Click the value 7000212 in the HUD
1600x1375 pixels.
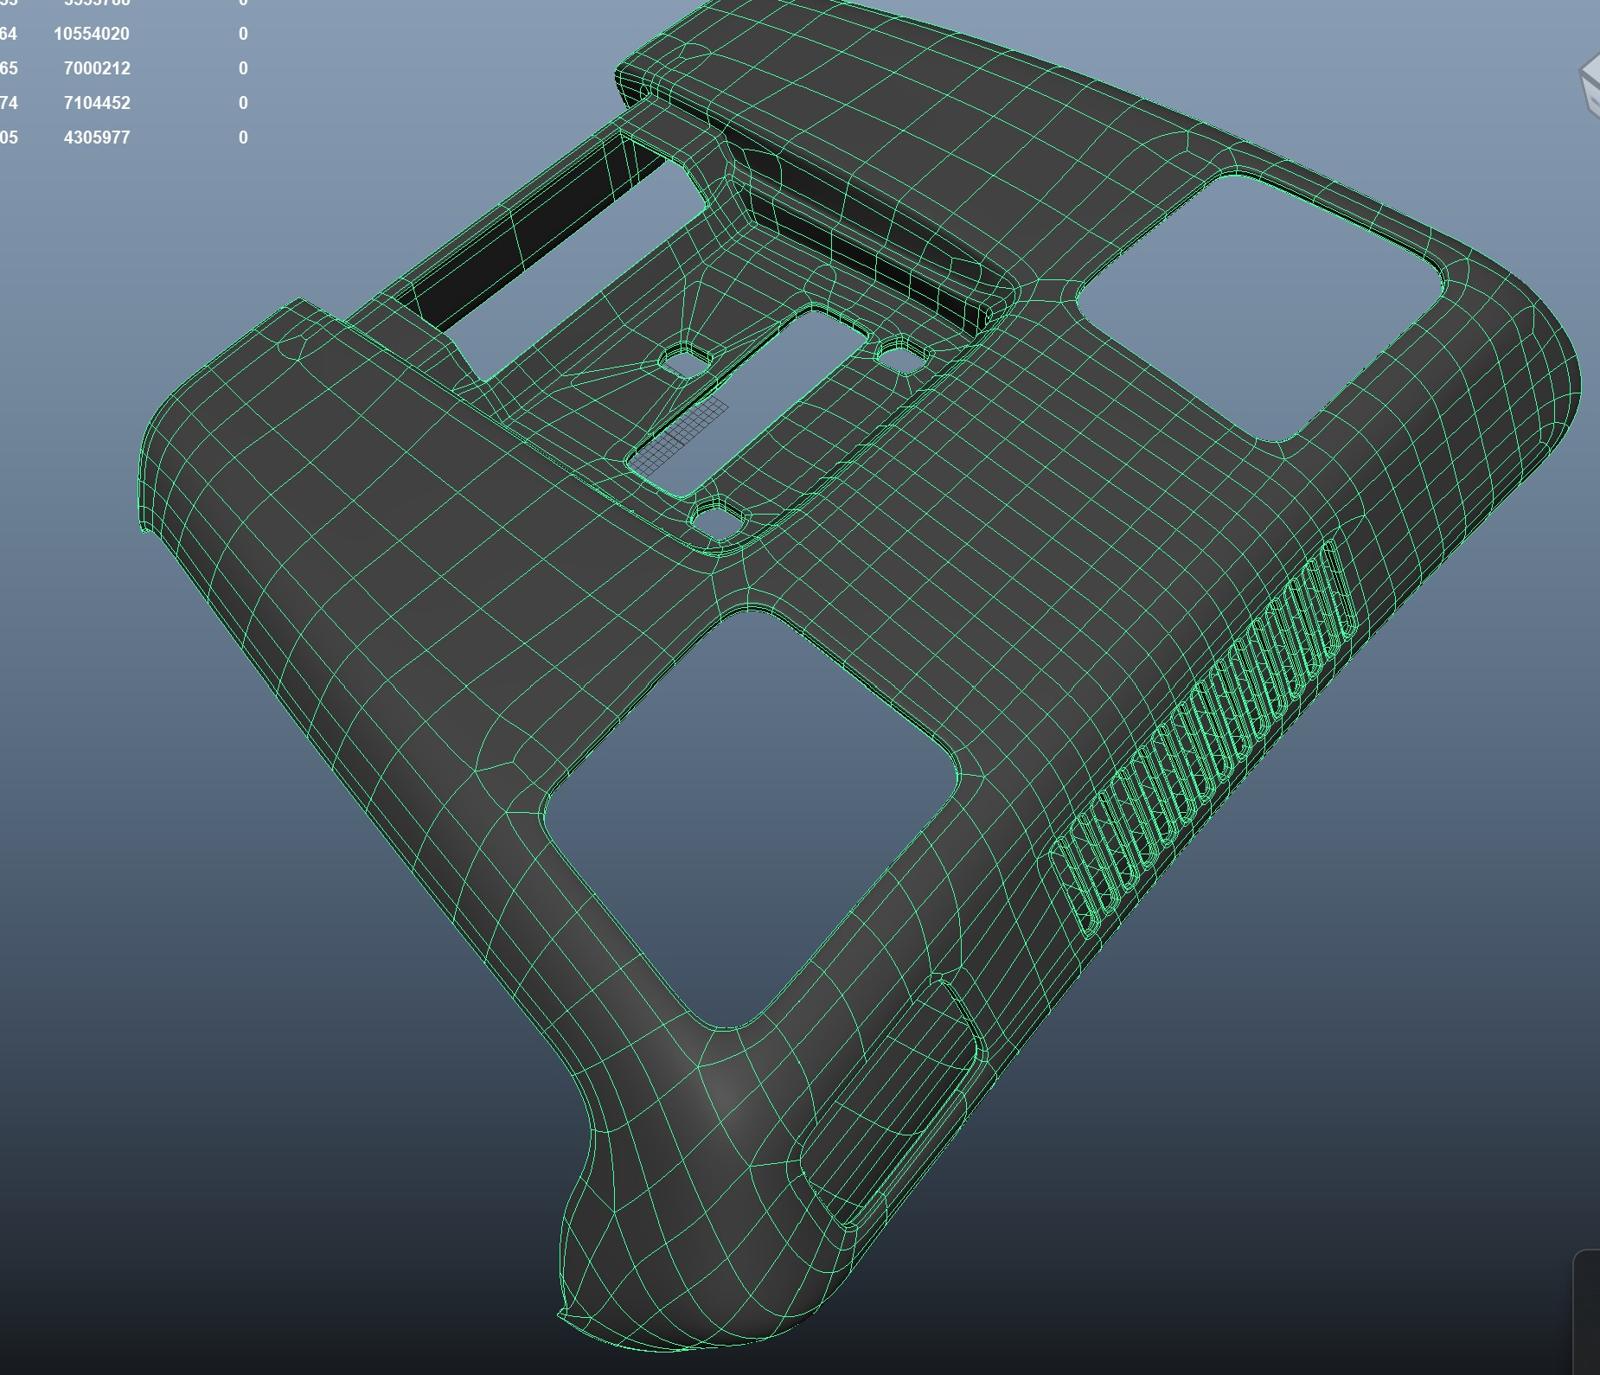click(96, 68)
